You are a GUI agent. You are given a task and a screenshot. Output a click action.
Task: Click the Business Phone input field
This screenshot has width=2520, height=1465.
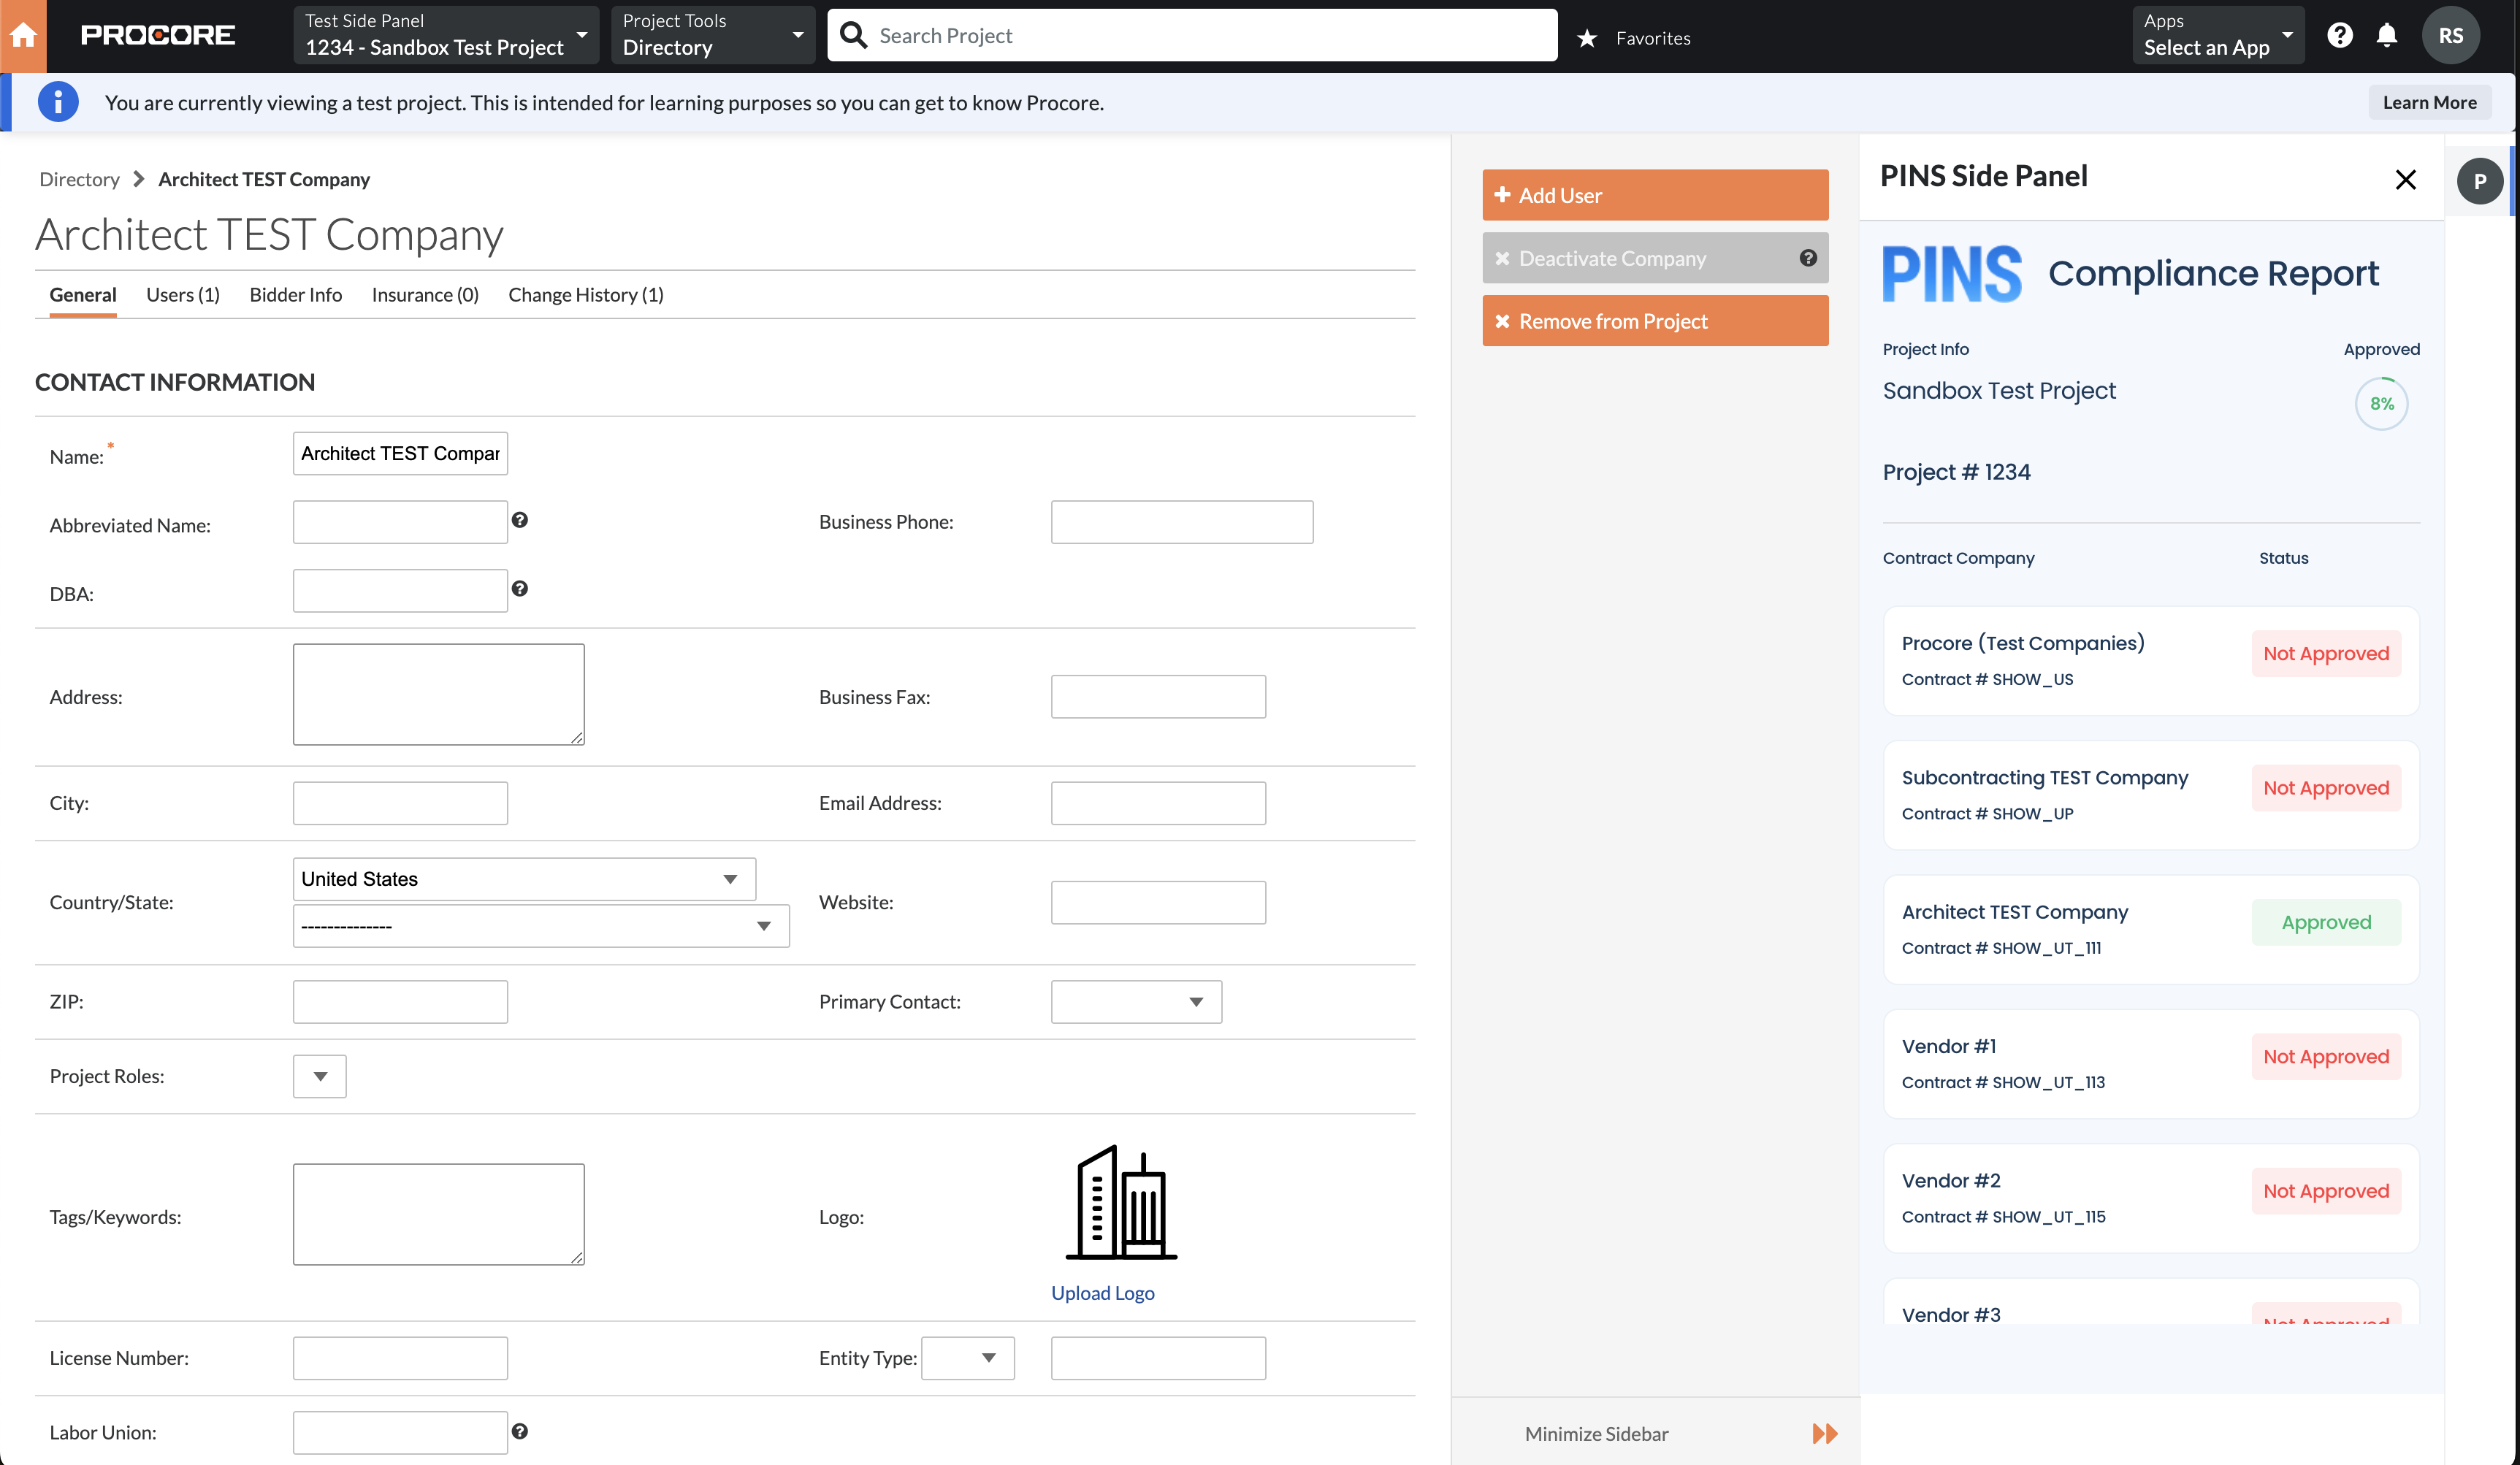click(x=1182, y=522)
